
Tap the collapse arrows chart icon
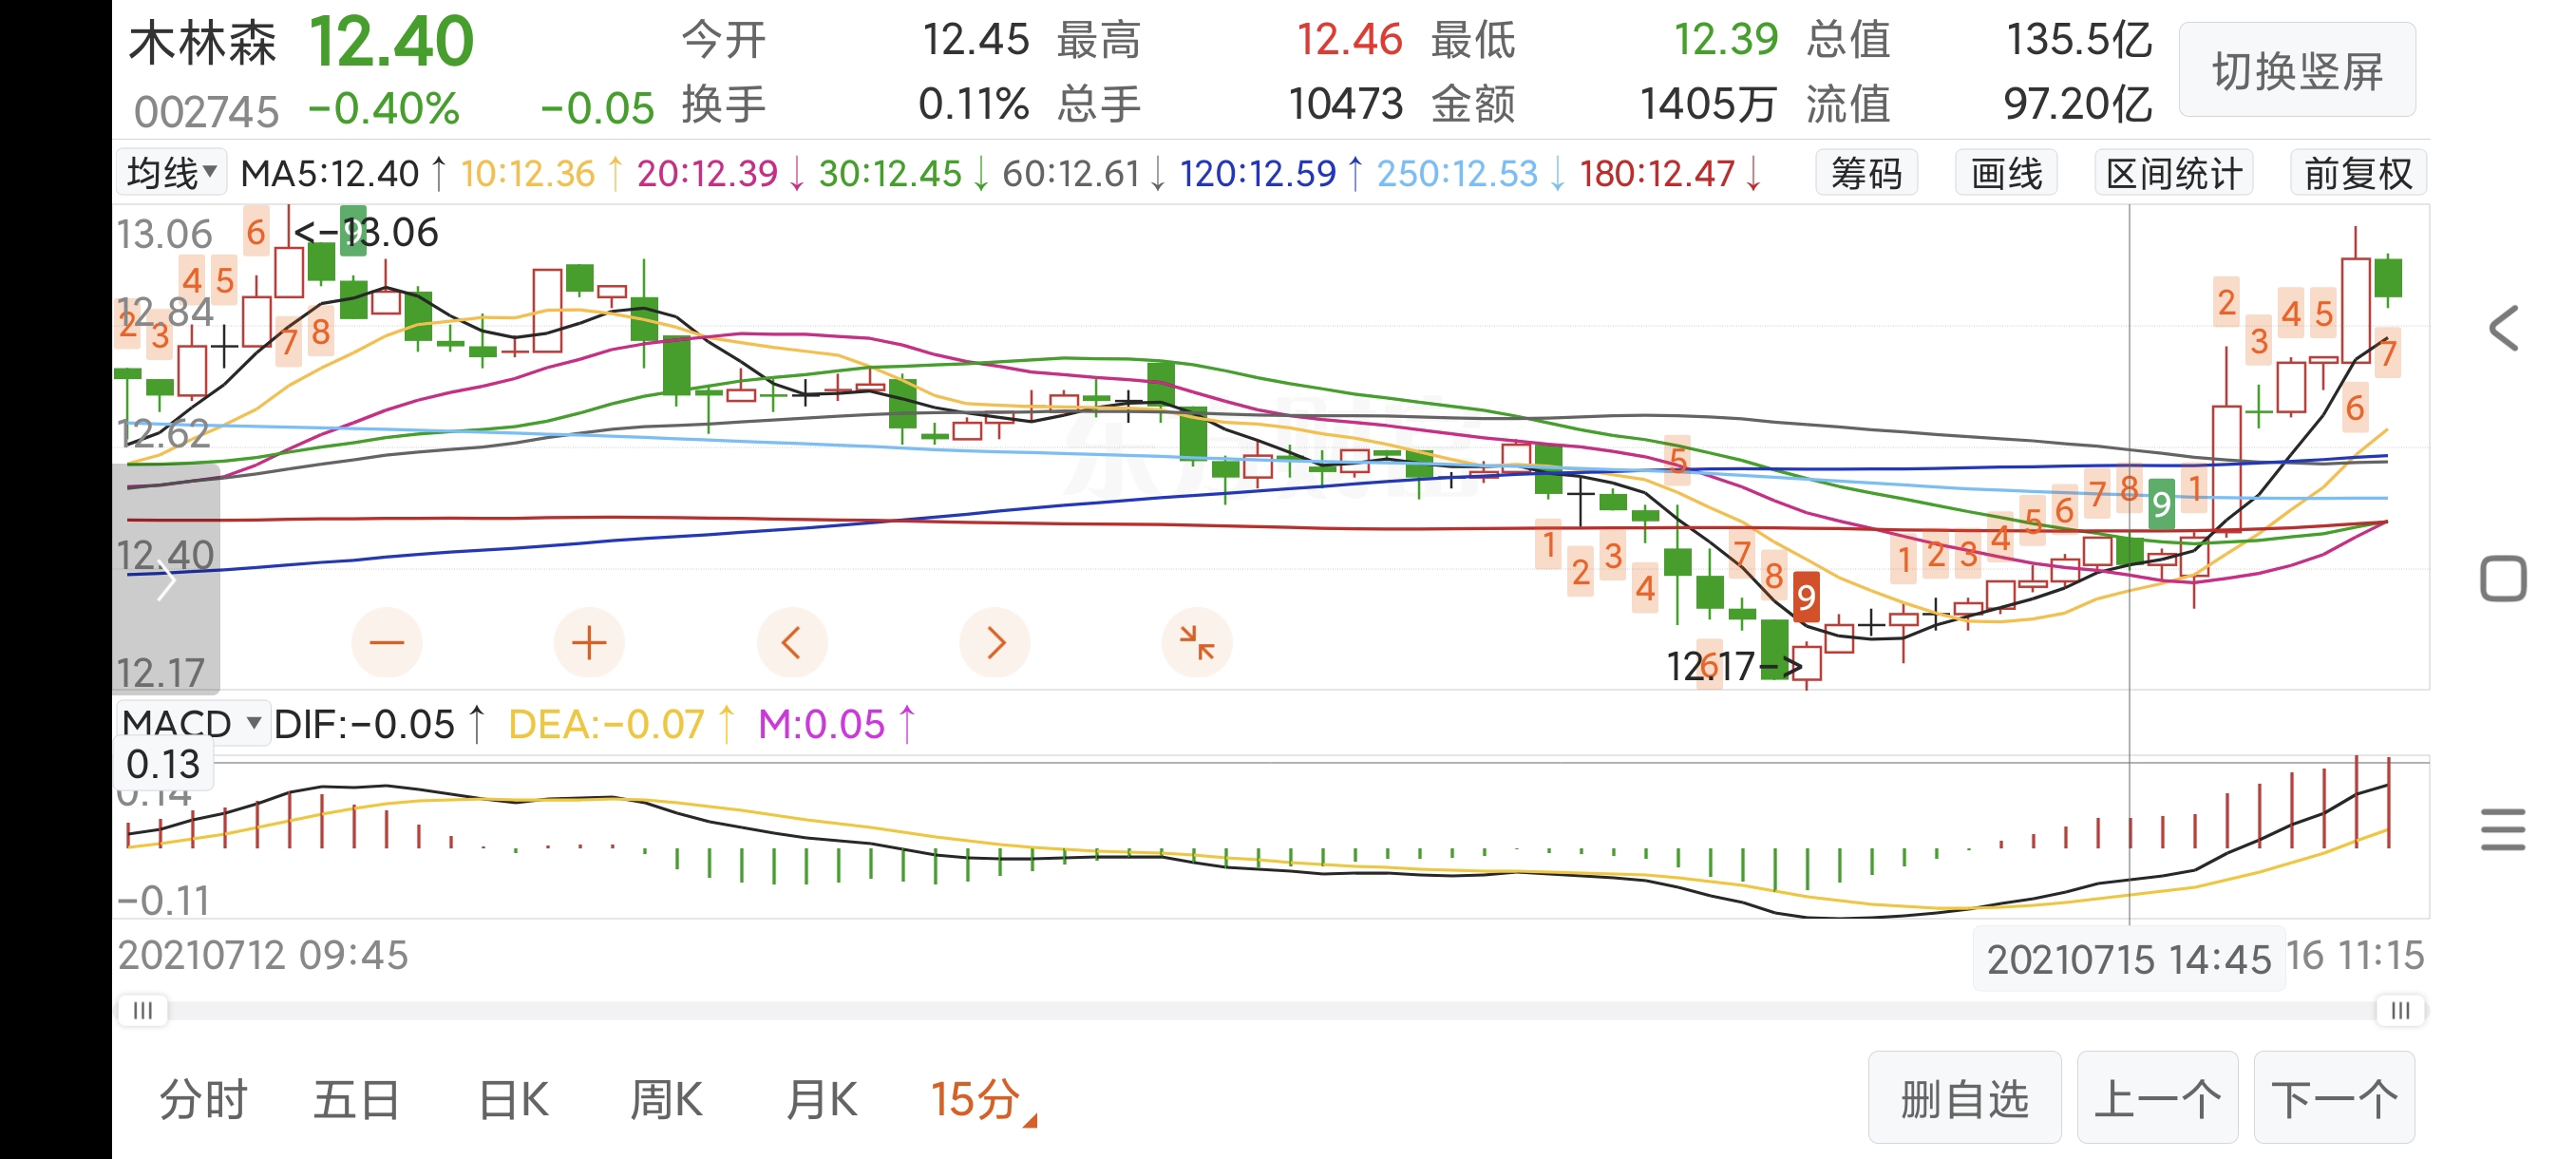click(1196, 642)
